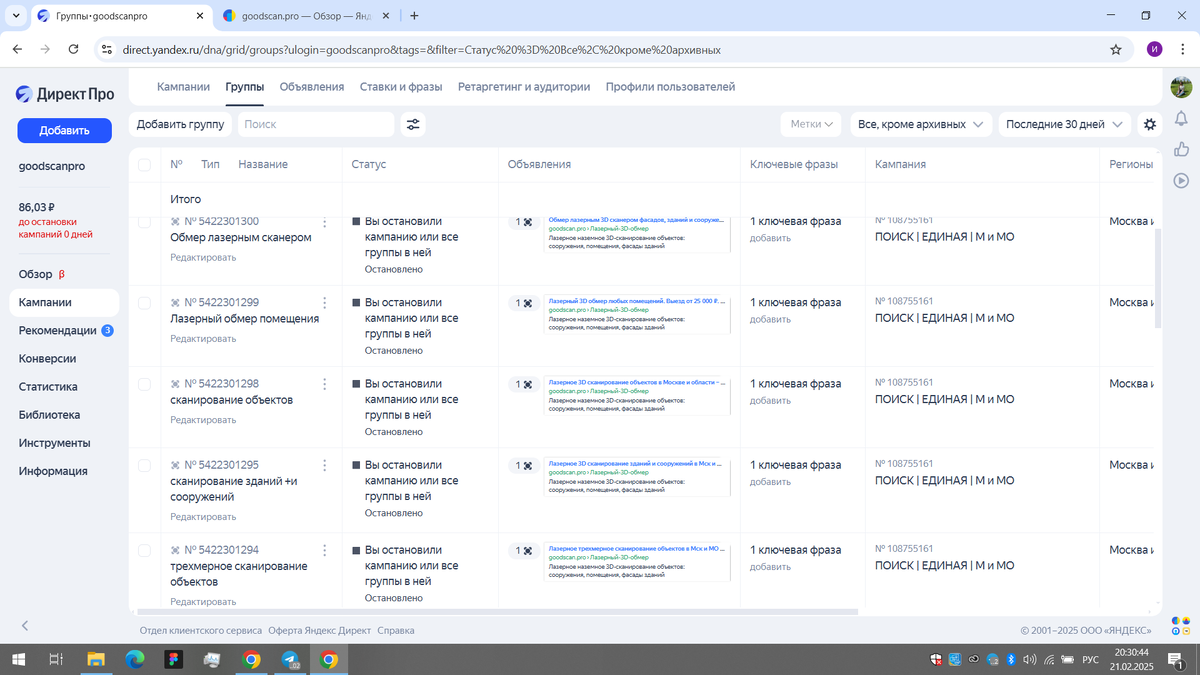This screenshot has height=675, width=1200.
Task: Open a new browser tab
Action: (414, 16)
